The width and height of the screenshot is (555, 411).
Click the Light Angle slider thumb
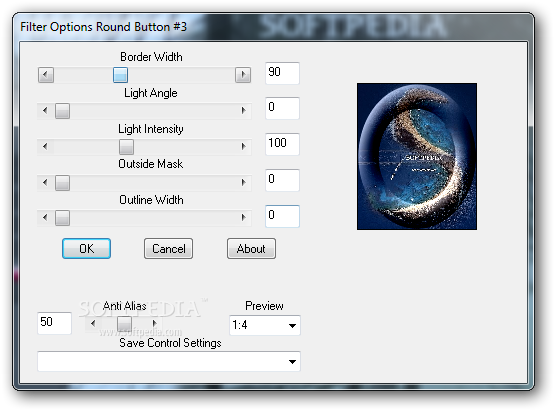coord(62,111)
